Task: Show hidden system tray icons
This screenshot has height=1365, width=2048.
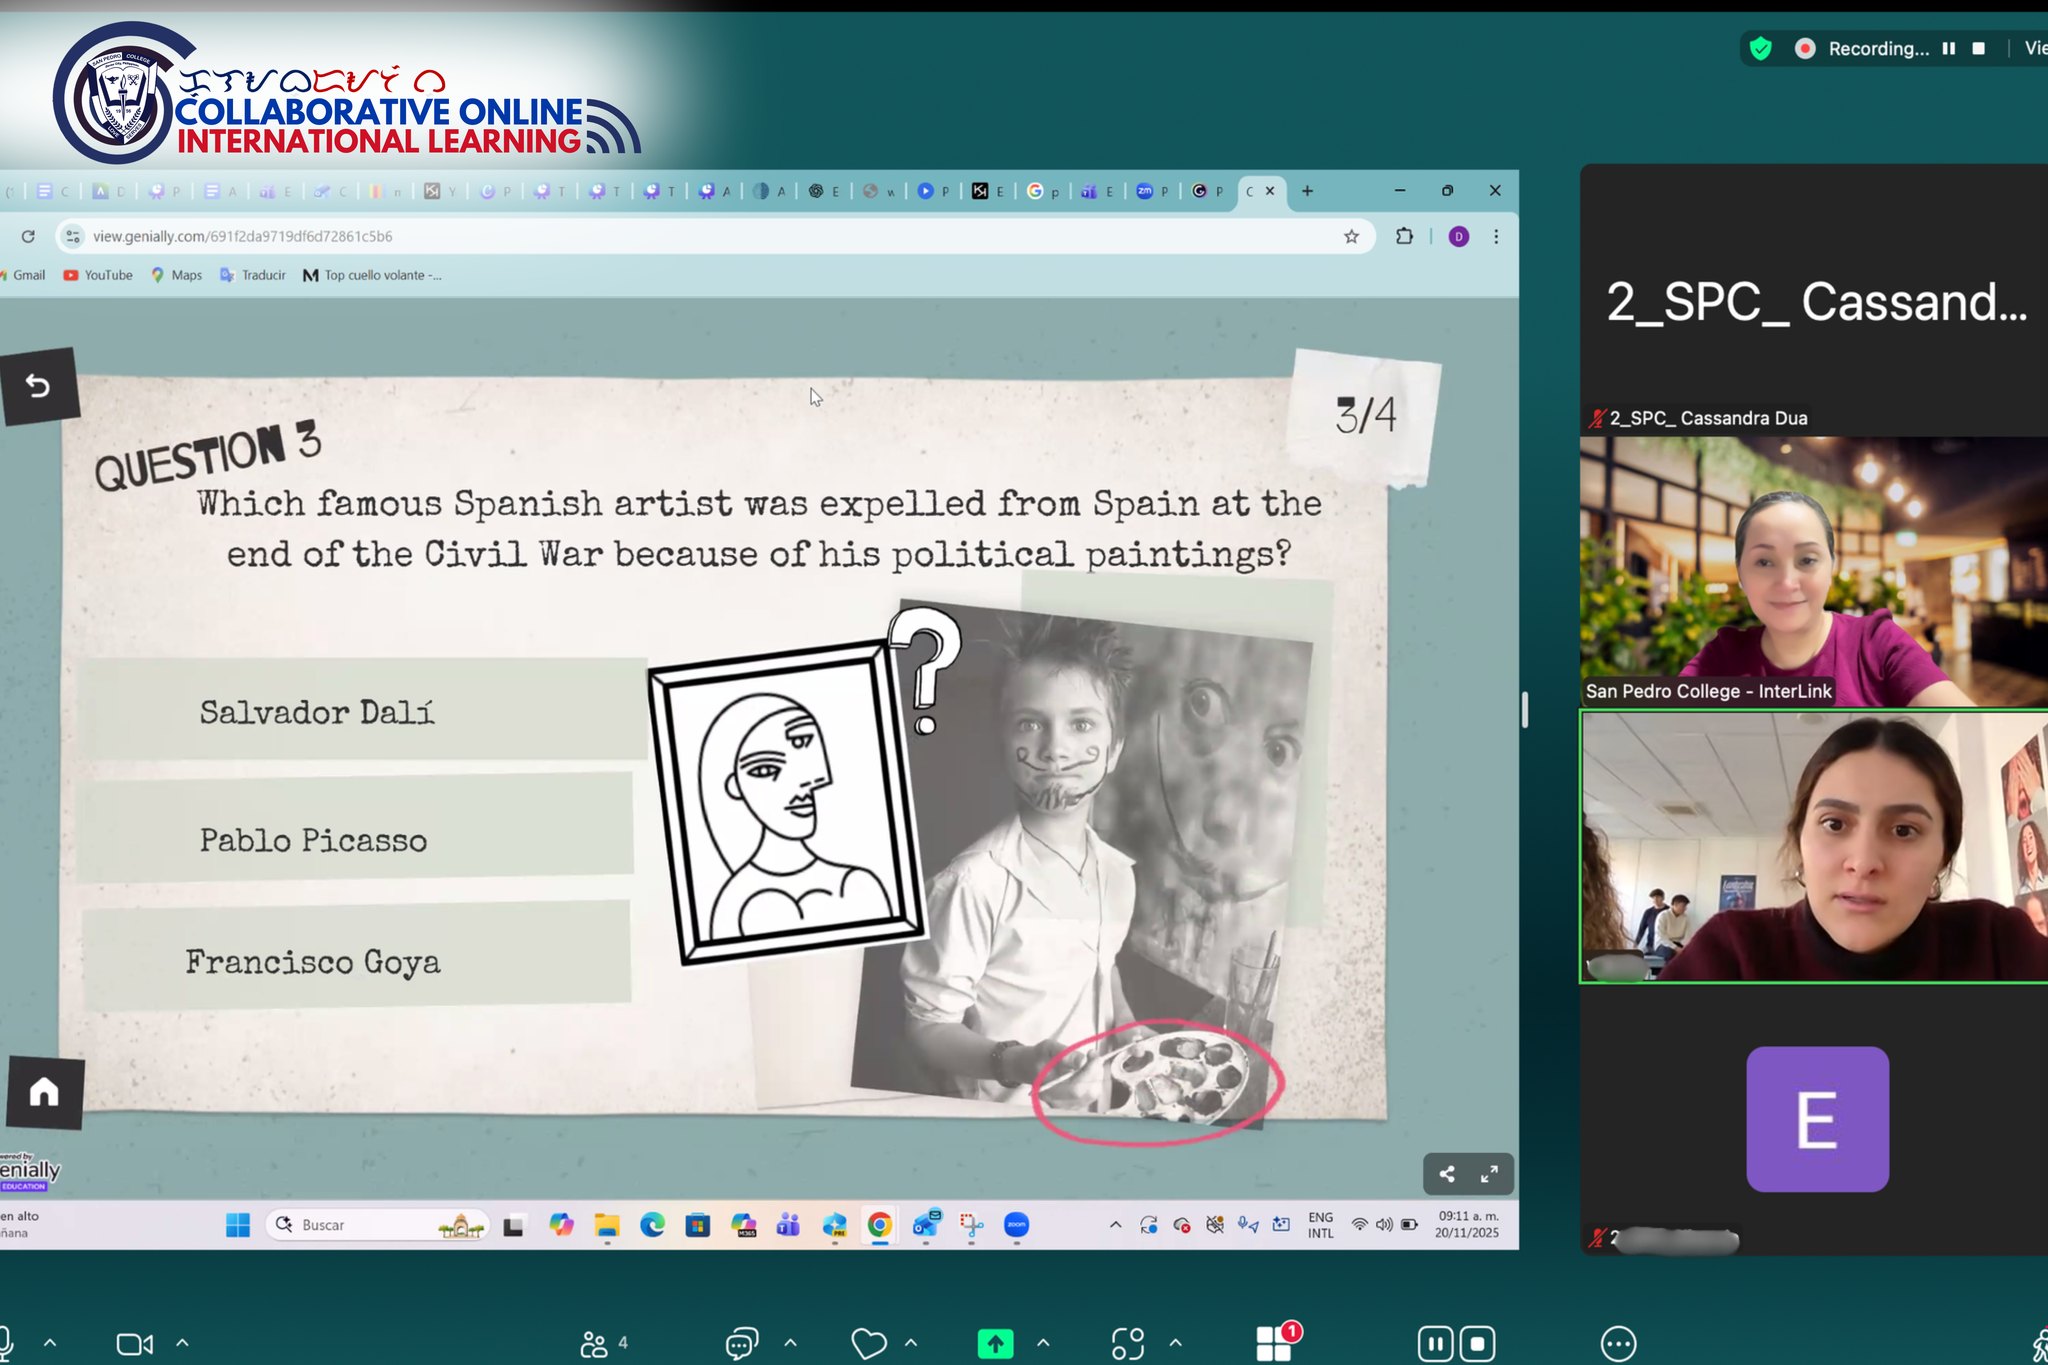Action: pyautogui.click(x=1115, y=1225)
